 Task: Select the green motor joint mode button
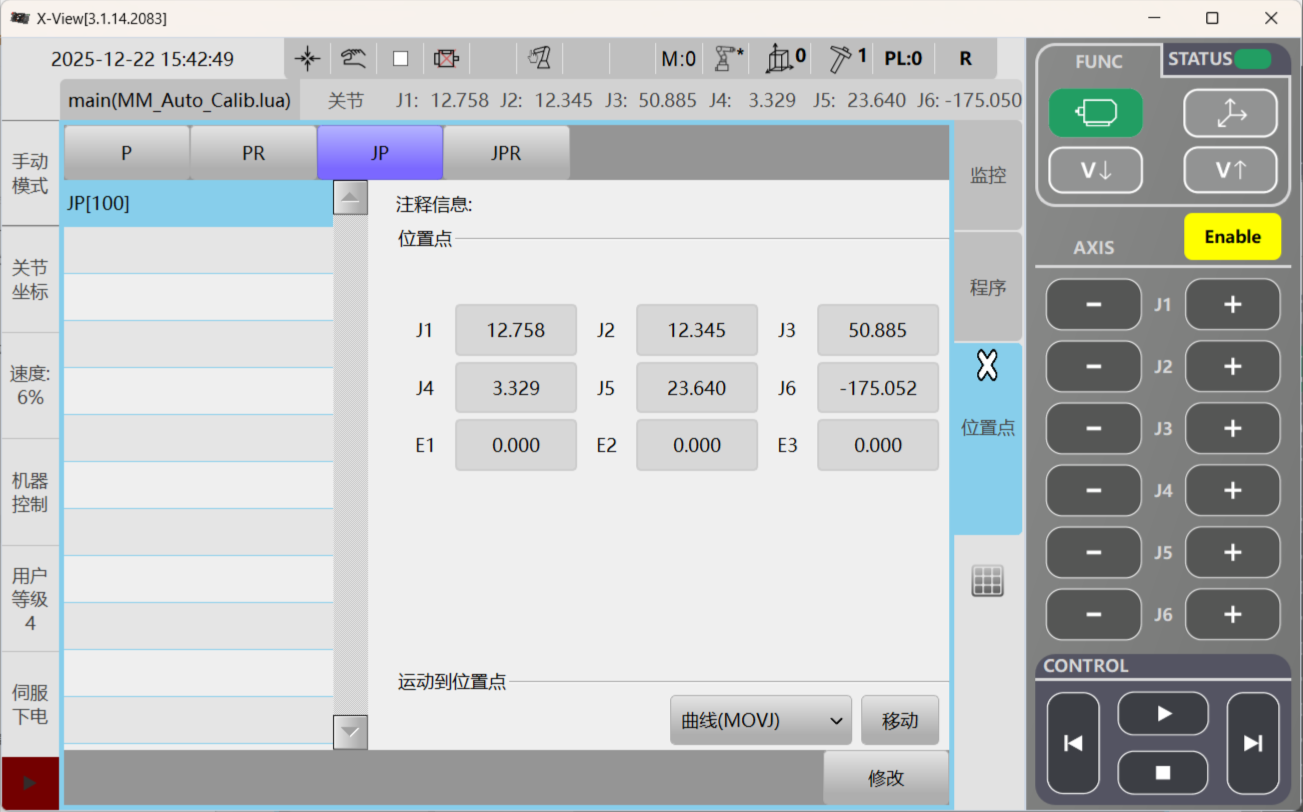click(1095, 114)
